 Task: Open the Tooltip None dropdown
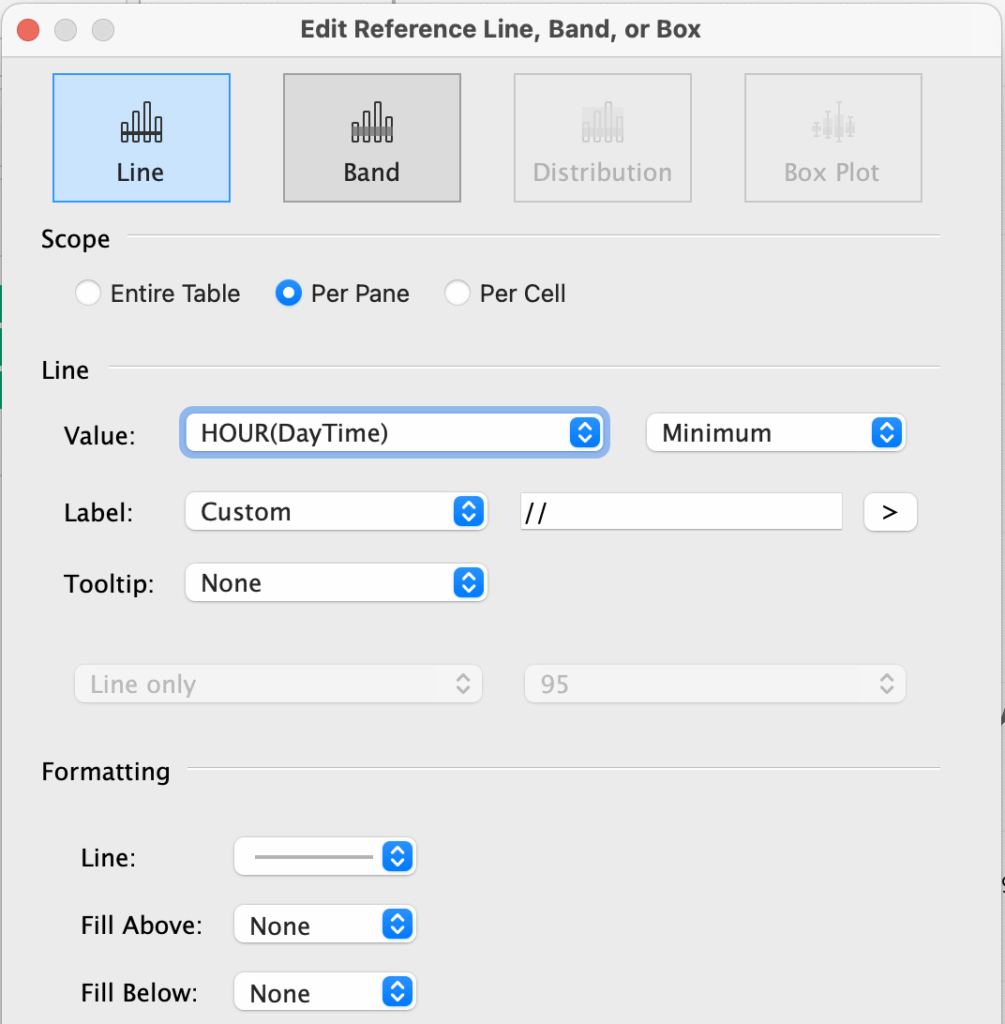335,583
